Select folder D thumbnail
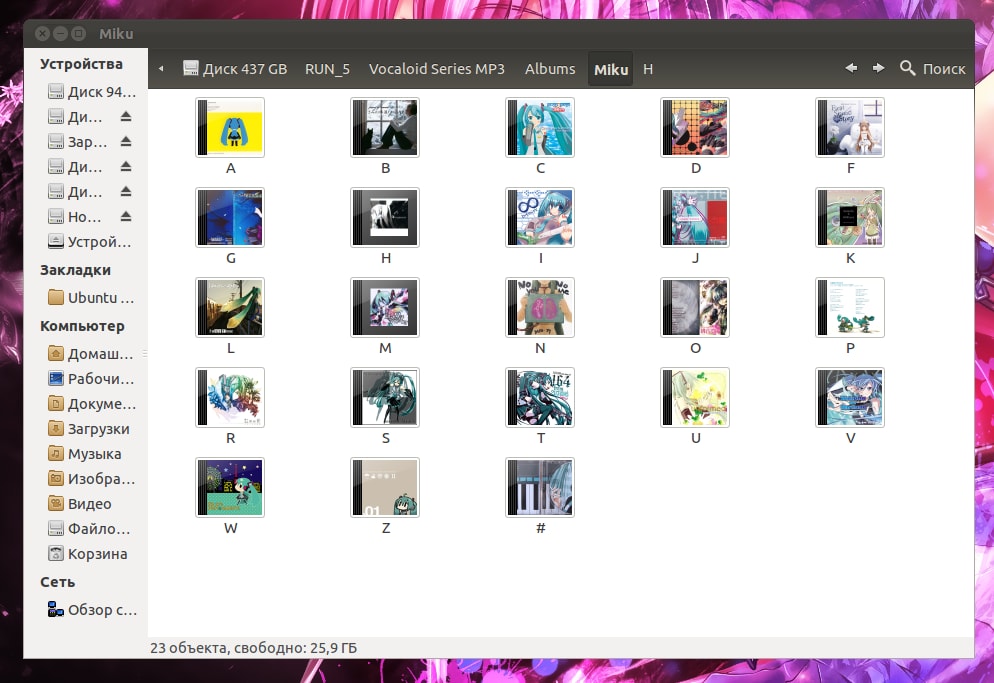Image resolution: width=994 pixels, height=683 pixels. (x=695, y=127)
